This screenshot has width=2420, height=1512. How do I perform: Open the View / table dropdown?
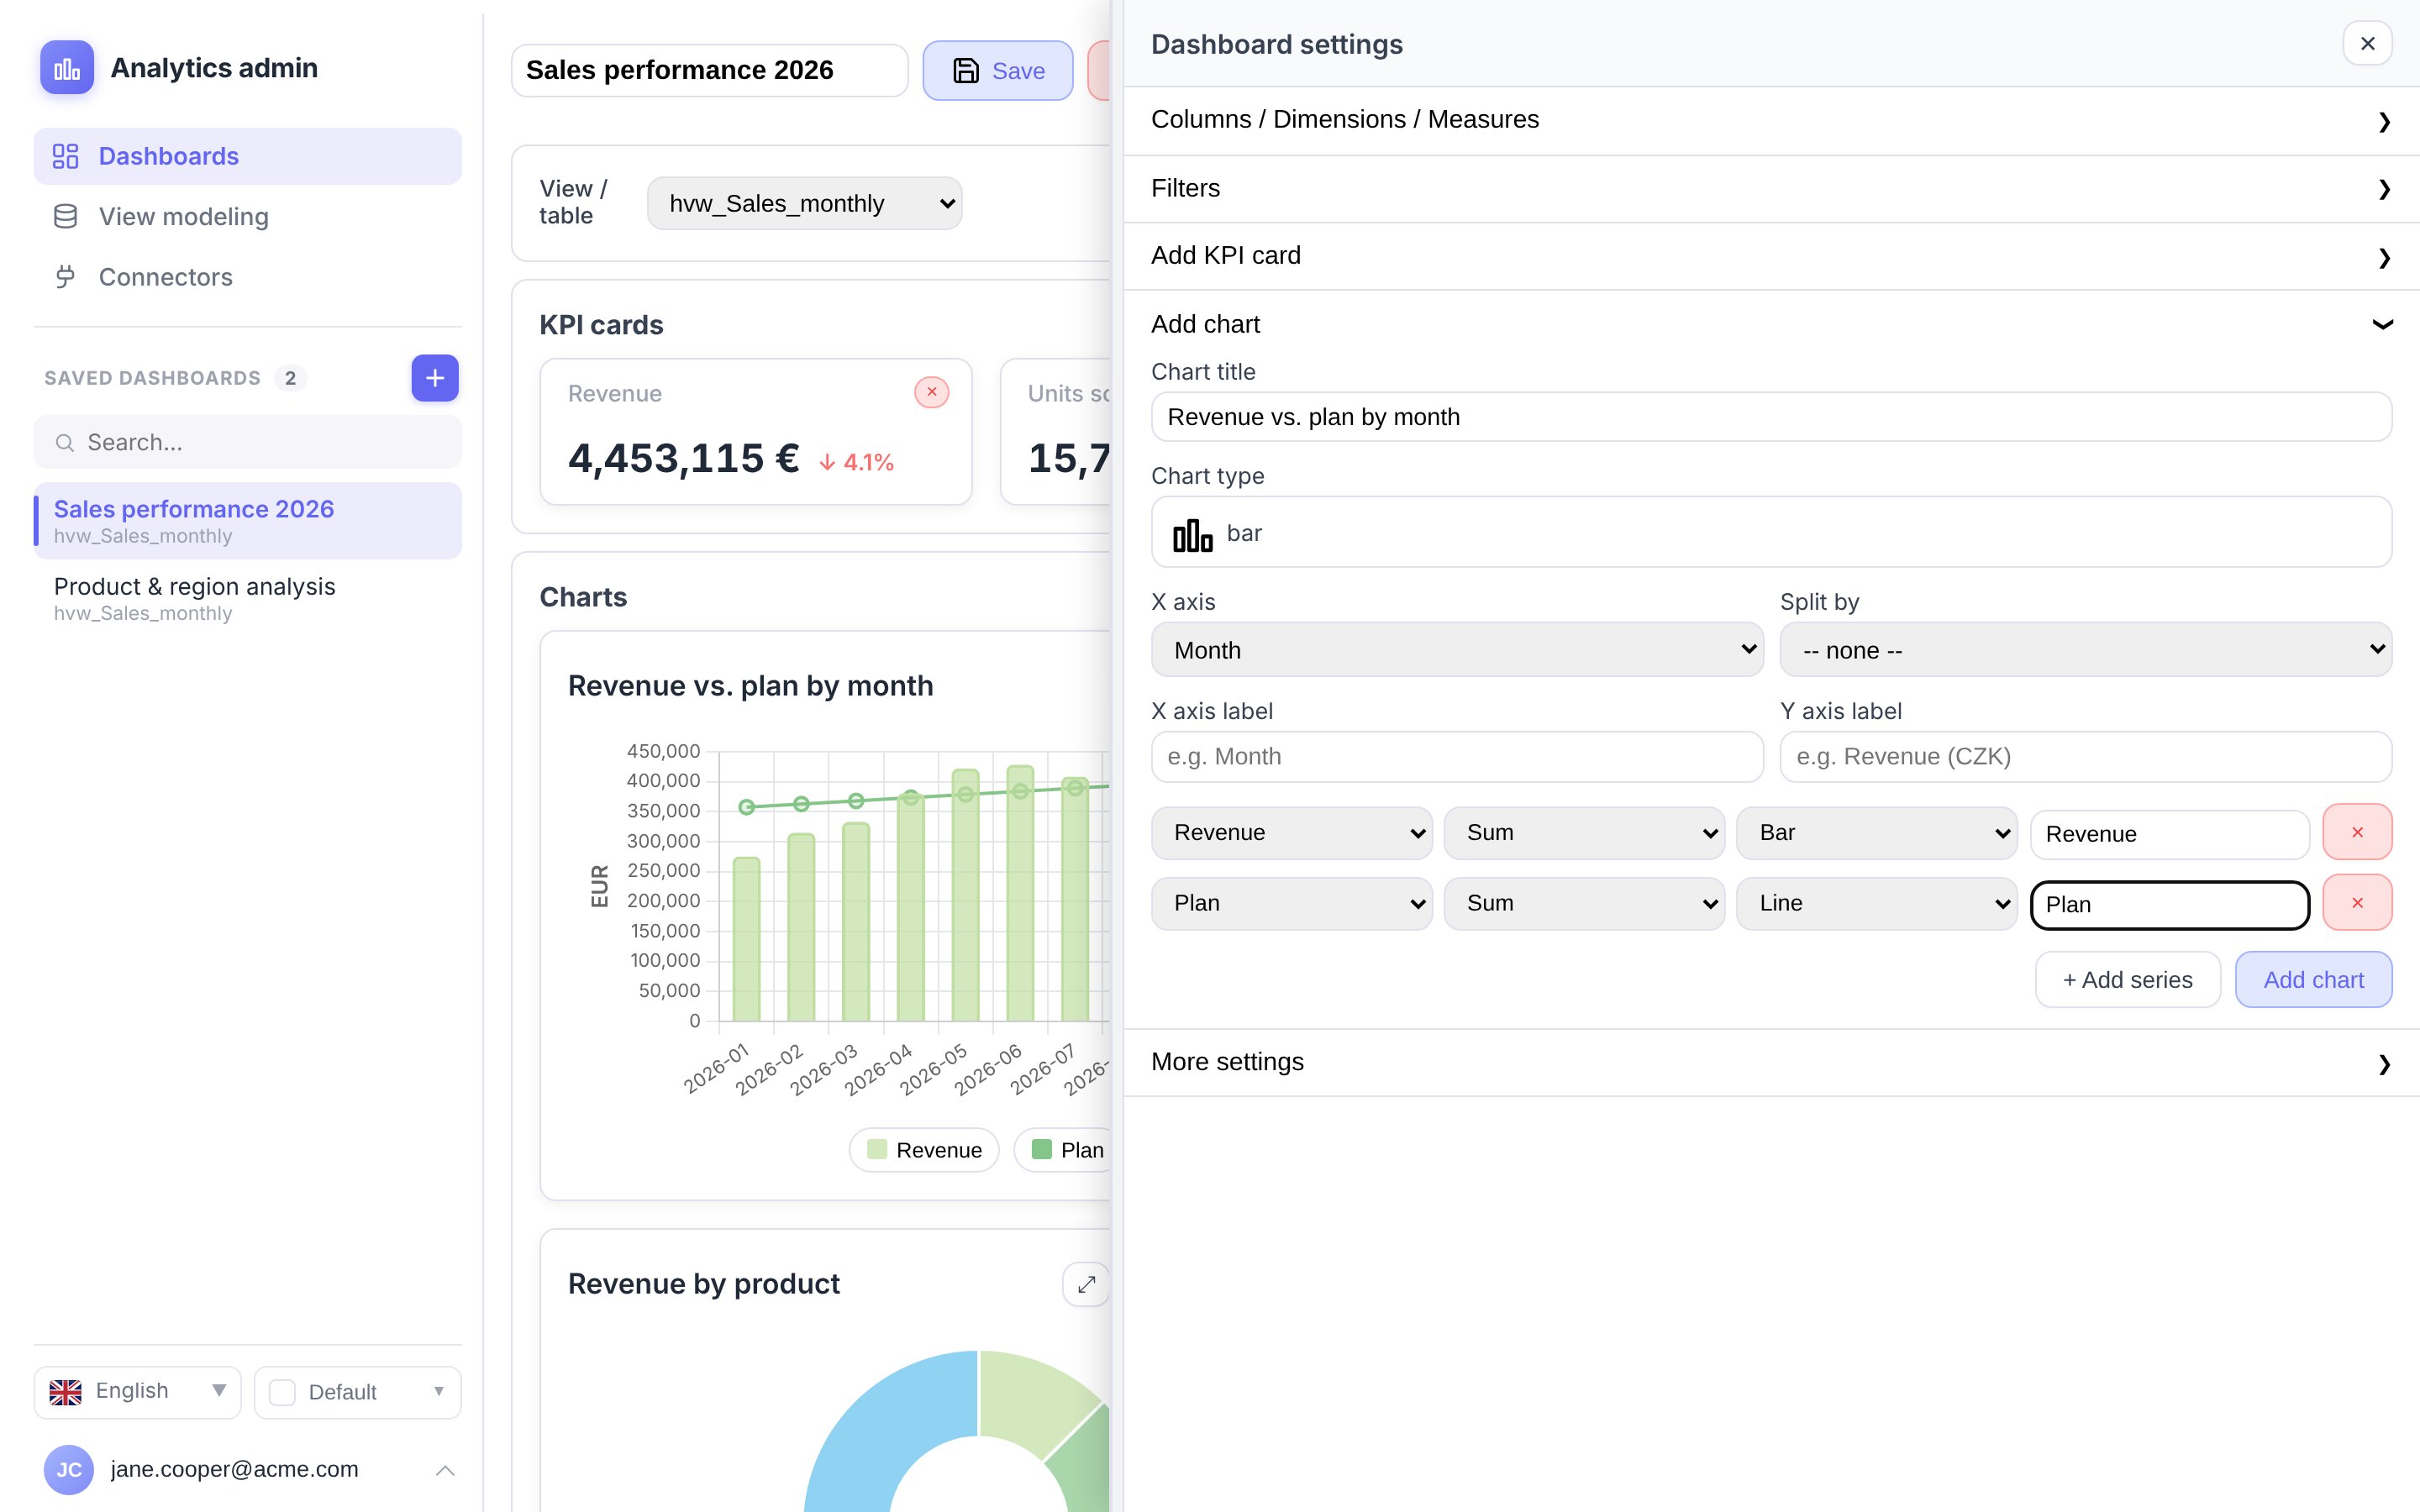[804, 203]
